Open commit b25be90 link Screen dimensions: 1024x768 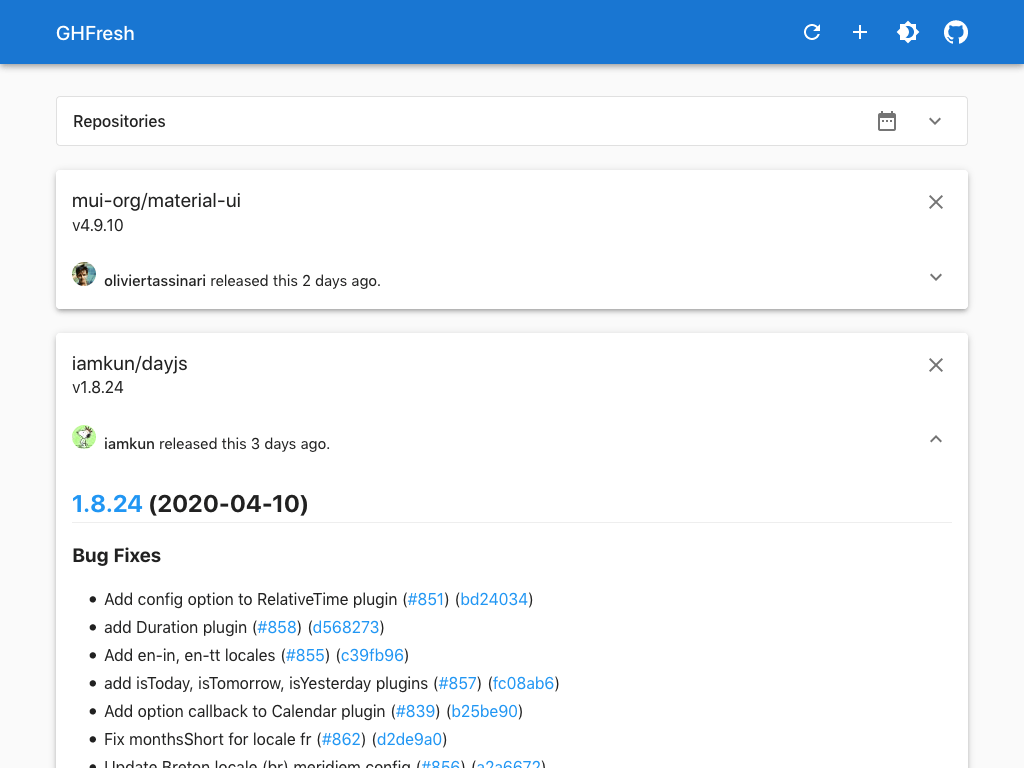click(485, 711)
